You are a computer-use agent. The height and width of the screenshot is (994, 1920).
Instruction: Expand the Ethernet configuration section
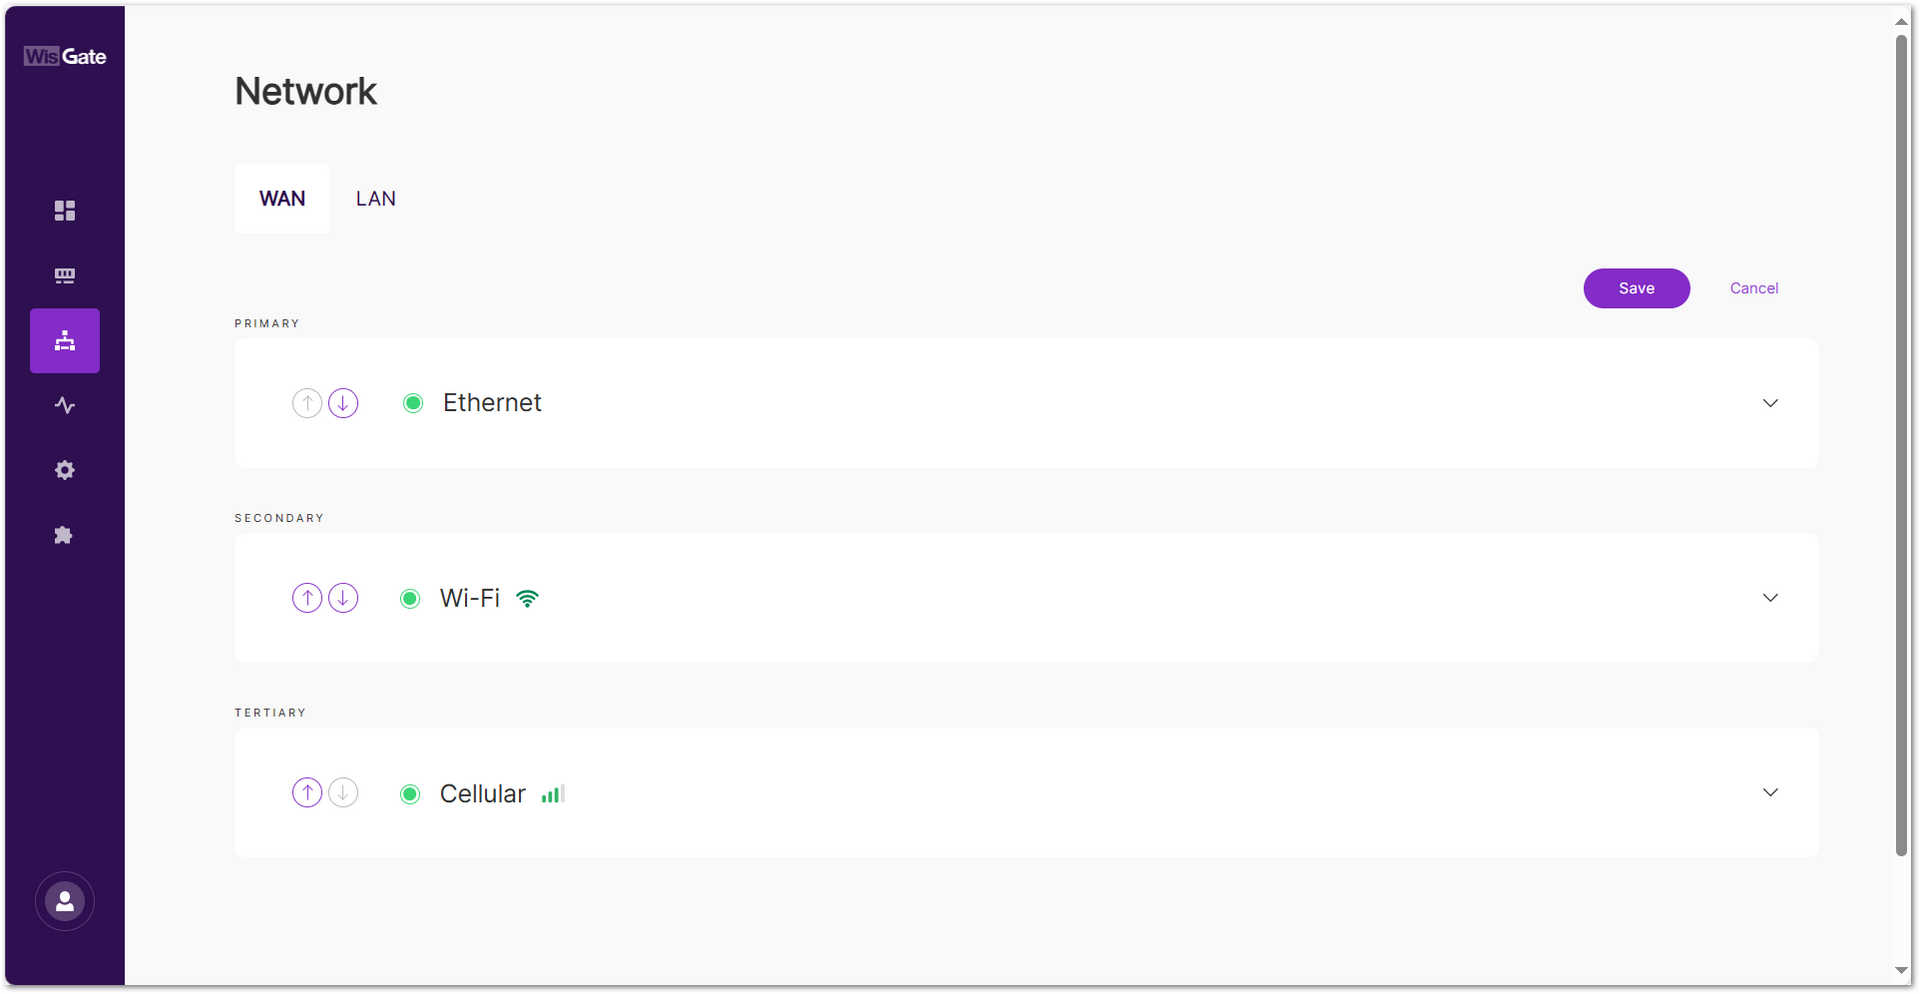click(1770, 403)
